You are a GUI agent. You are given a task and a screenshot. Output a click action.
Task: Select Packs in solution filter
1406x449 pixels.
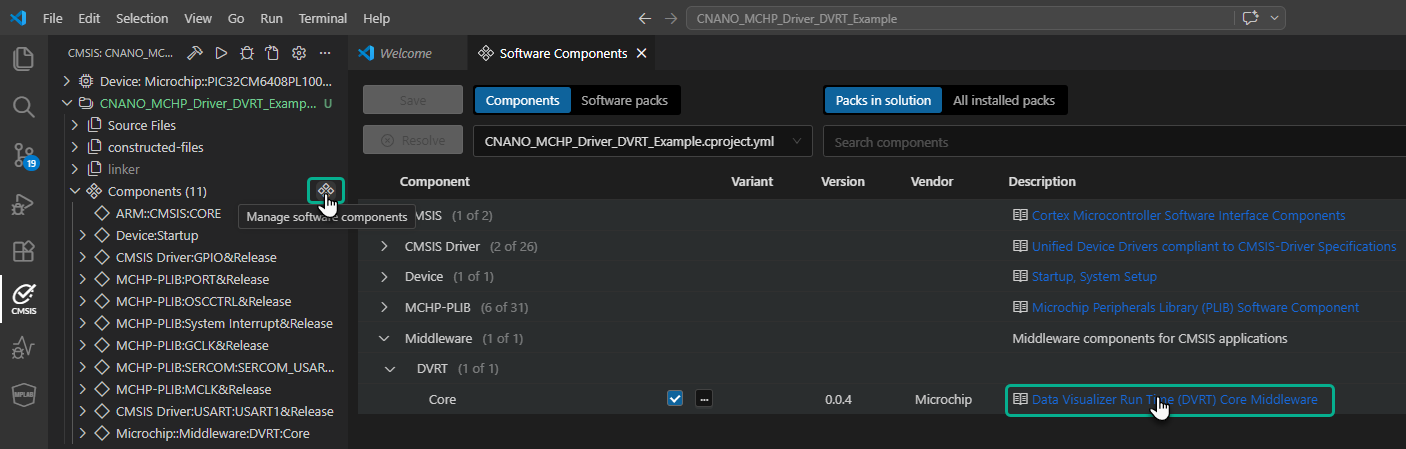883,100
